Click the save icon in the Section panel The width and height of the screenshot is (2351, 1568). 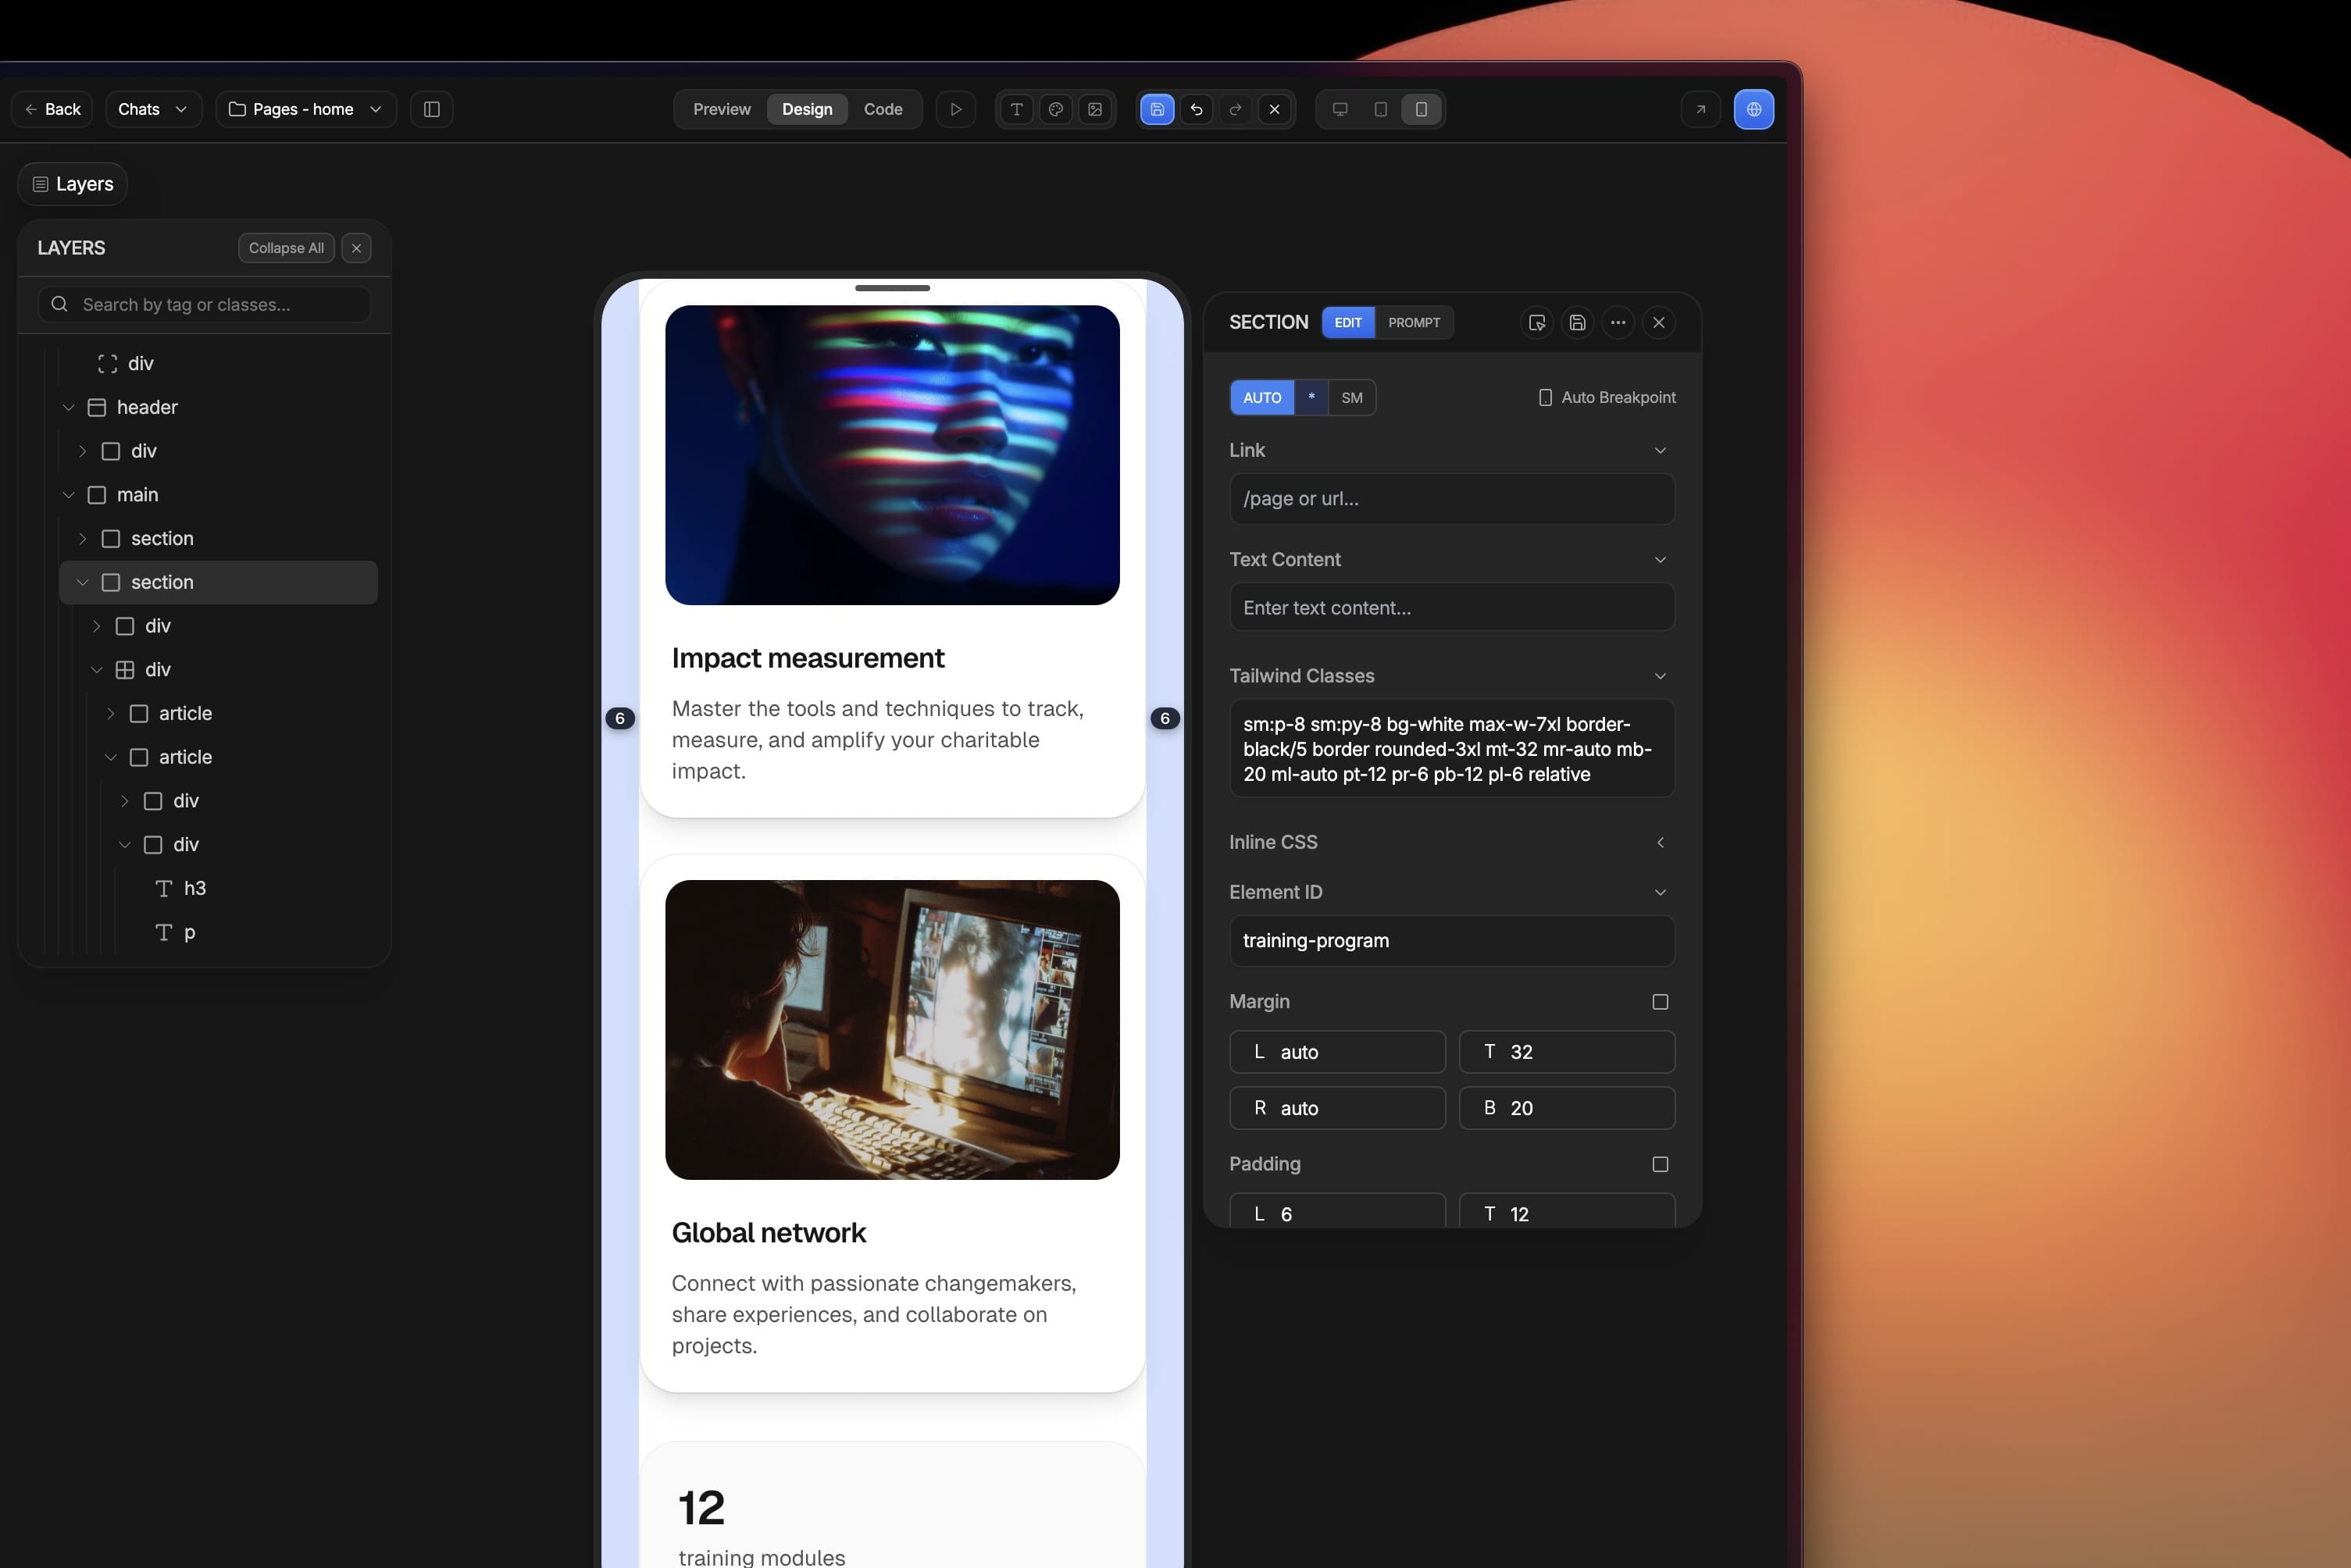pos(1578,322)
